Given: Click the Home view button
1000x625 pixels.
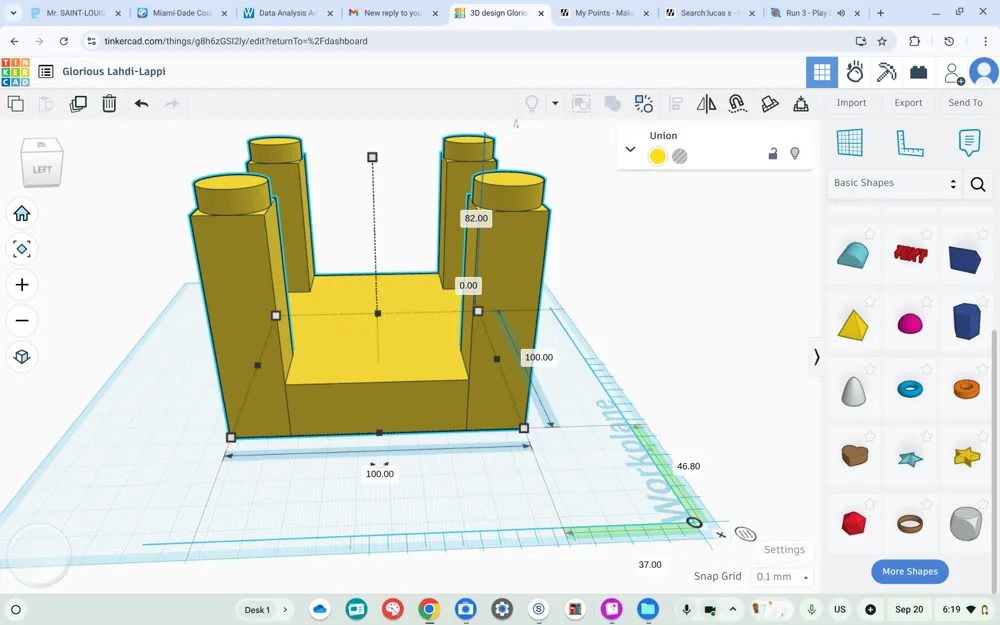Looking at the screenshot, I should coord(22,213).
